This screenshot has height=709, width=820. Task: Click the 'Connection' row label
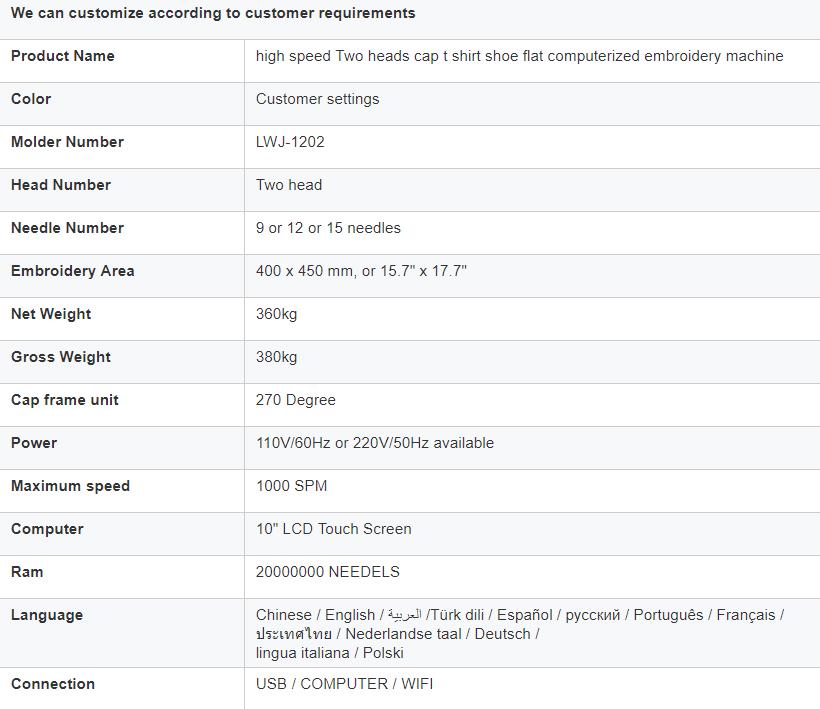click(x=53, y=684)
